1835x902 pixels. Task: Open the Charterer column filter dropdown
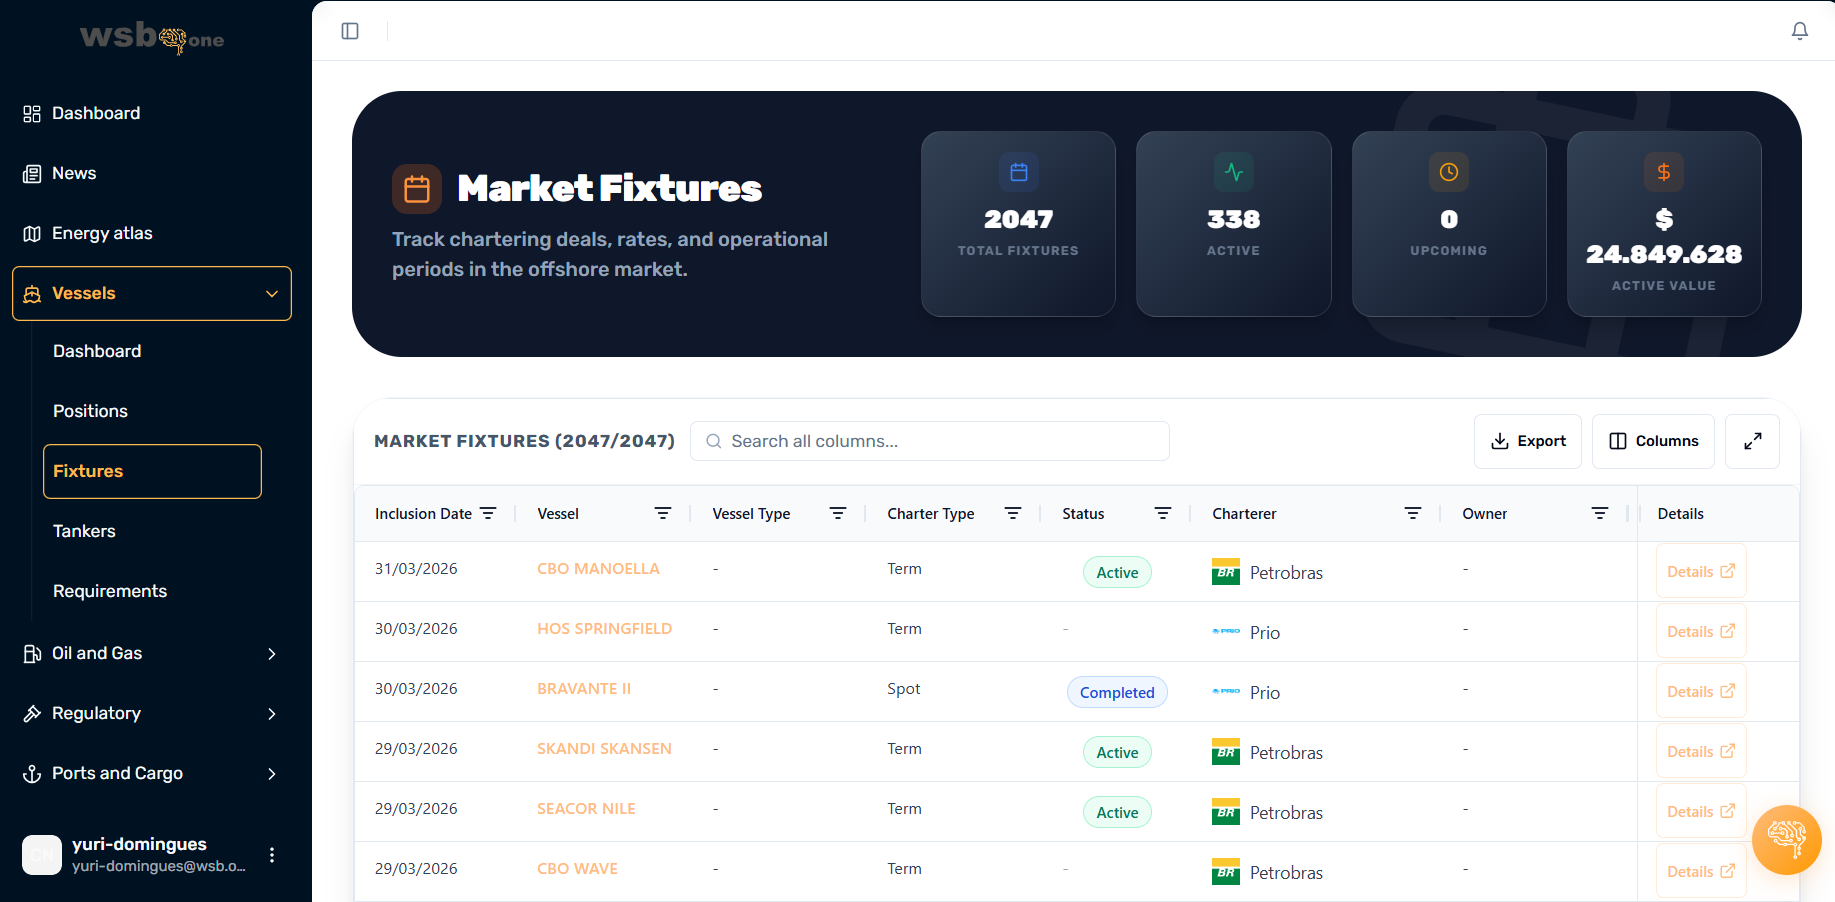(x=1412, y=513)
